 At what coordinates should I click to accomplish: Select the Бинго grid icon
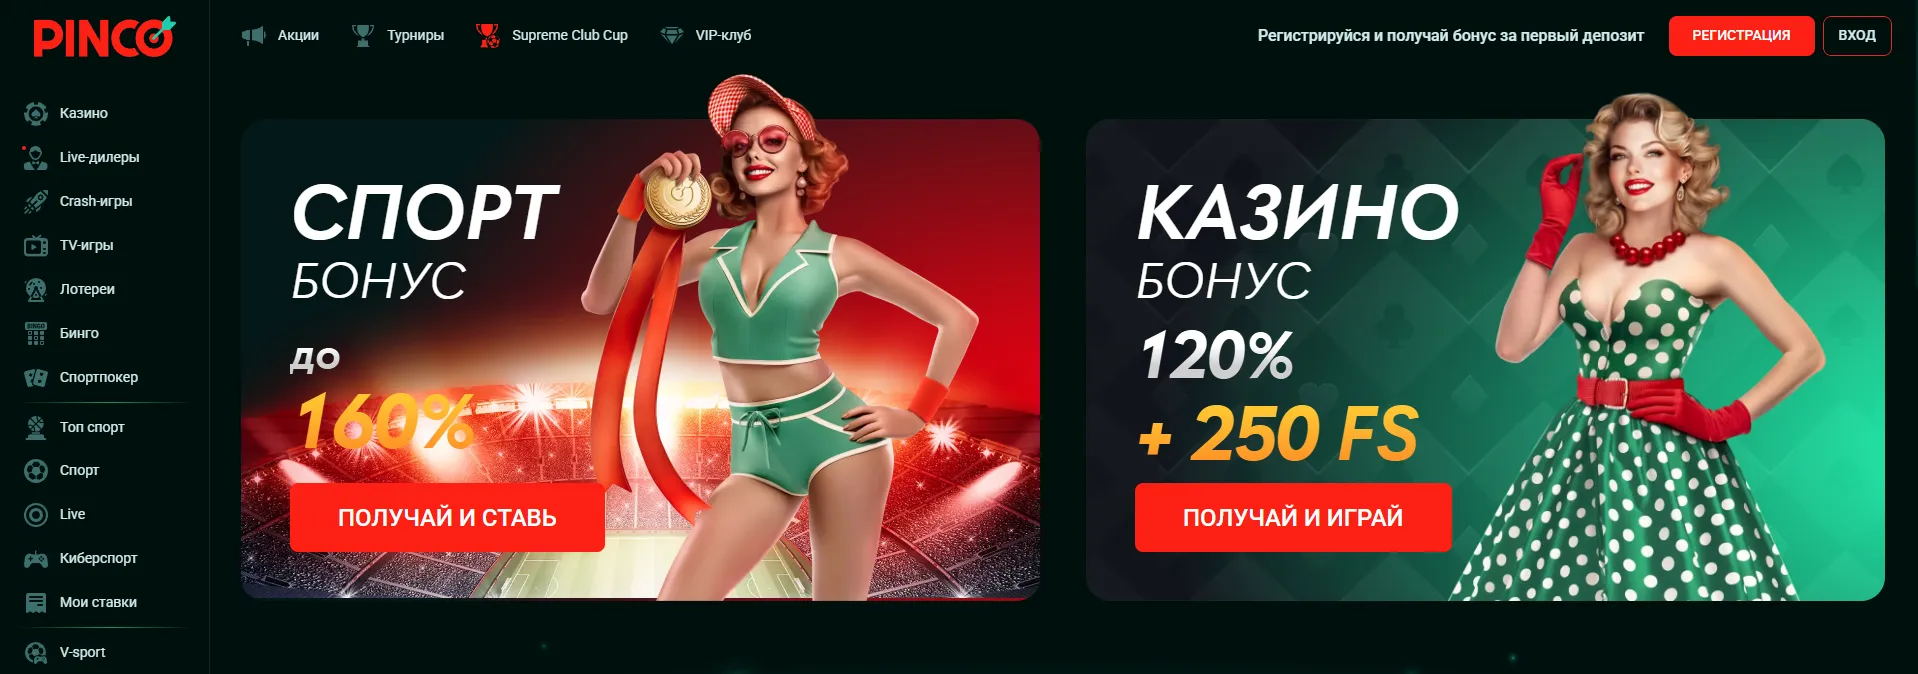(36, 333)
